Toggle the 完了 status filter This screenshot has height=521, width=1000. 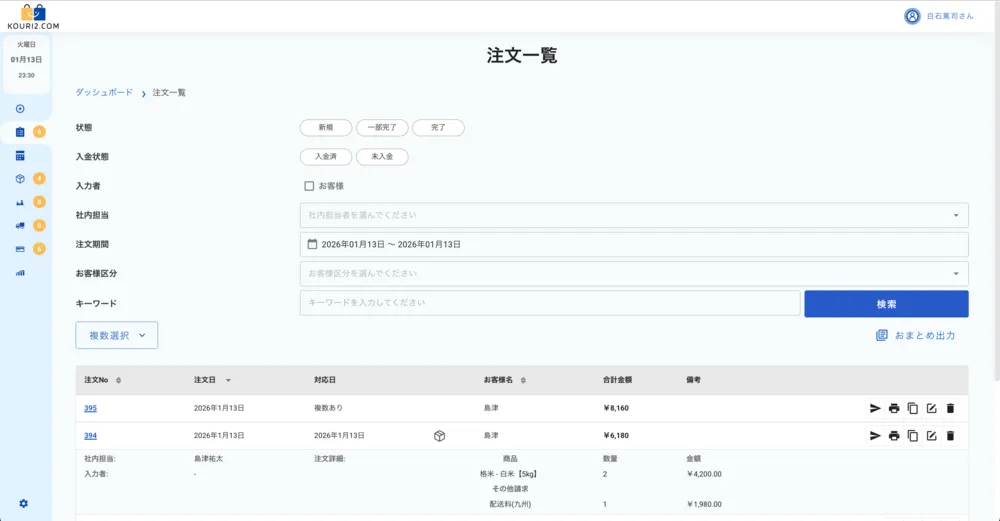[x=438, y=128]
